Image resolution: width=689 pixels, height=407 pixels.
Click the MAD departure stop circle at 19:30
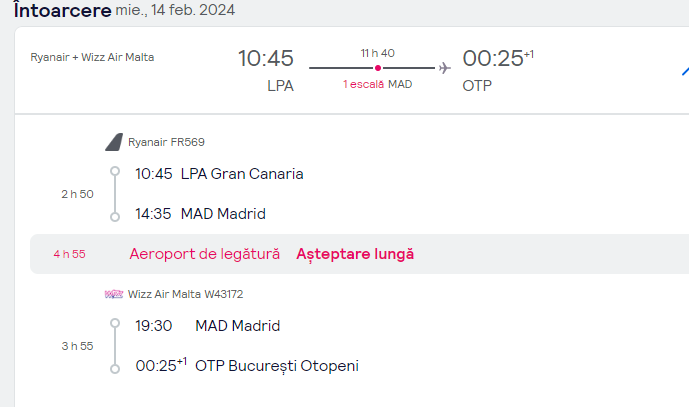(x=115, y=323)
